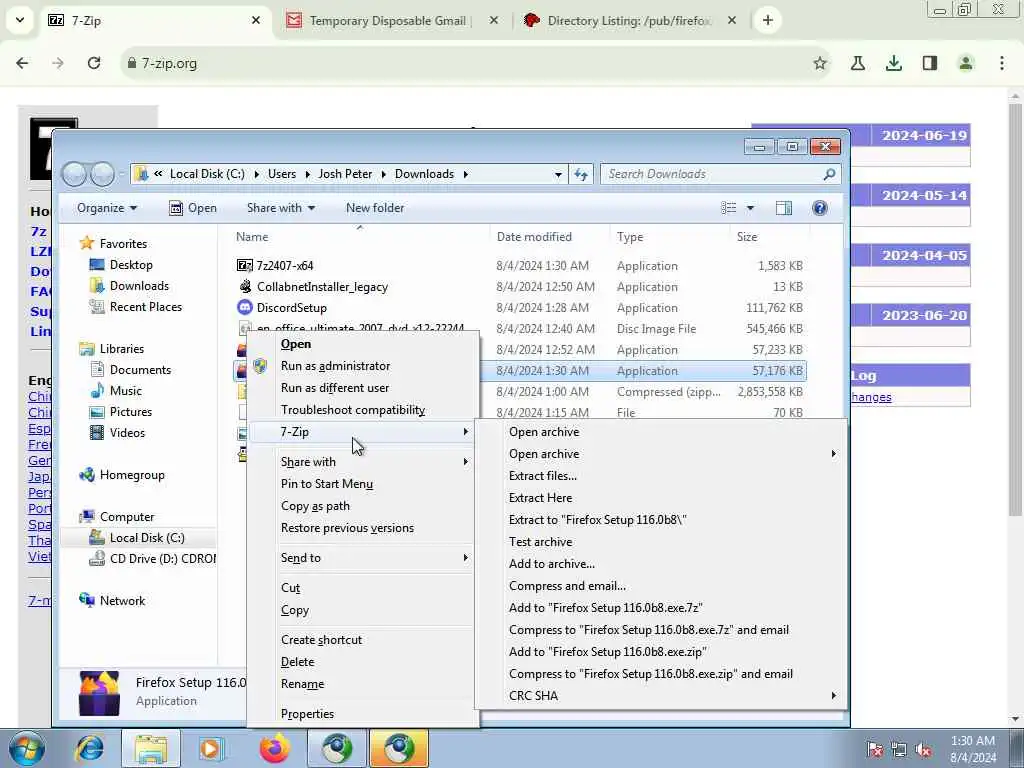Open the browser tab list chevron
The width and height of the screenshot is (1024, 768).
[x=20, y=20]
